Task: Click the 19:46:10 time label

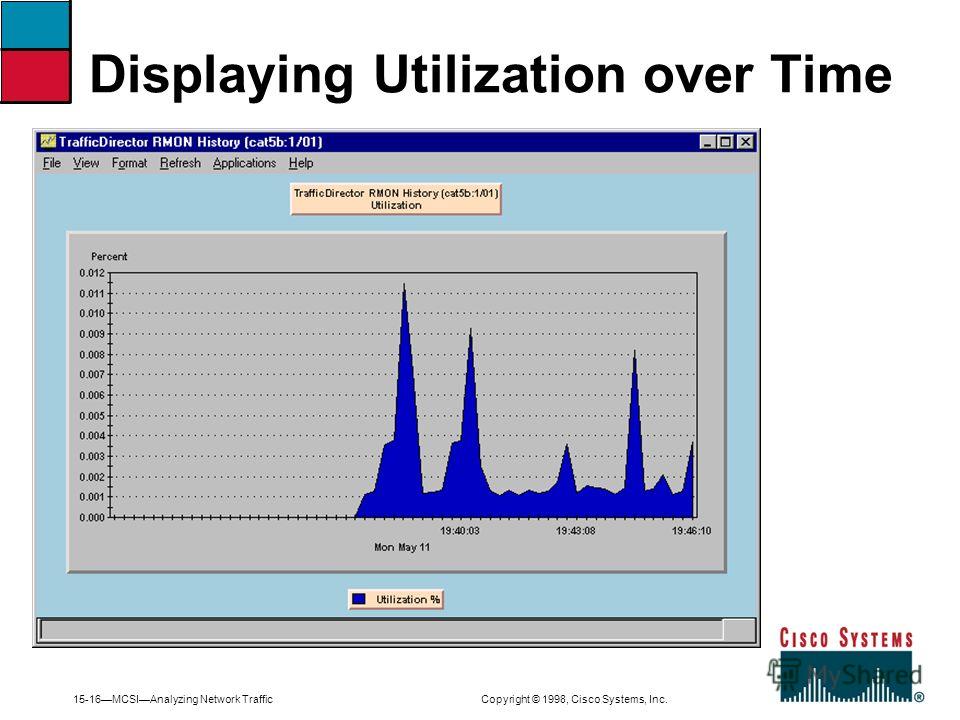Action: tap(691, 531)
